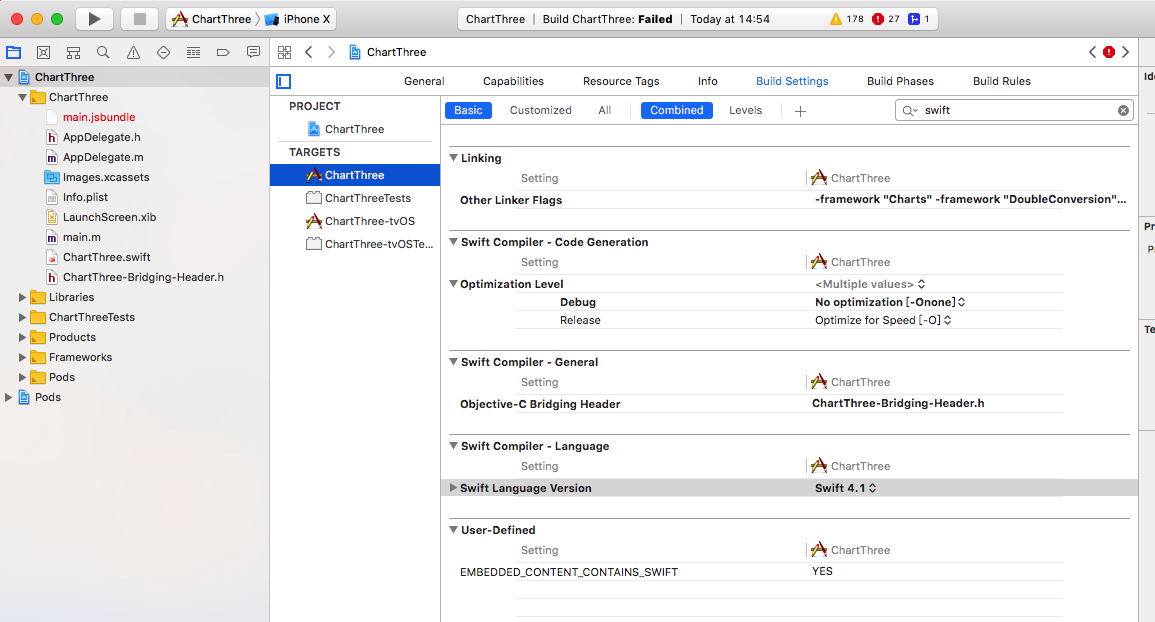Switch build settings to Levels view

point(745,110)
